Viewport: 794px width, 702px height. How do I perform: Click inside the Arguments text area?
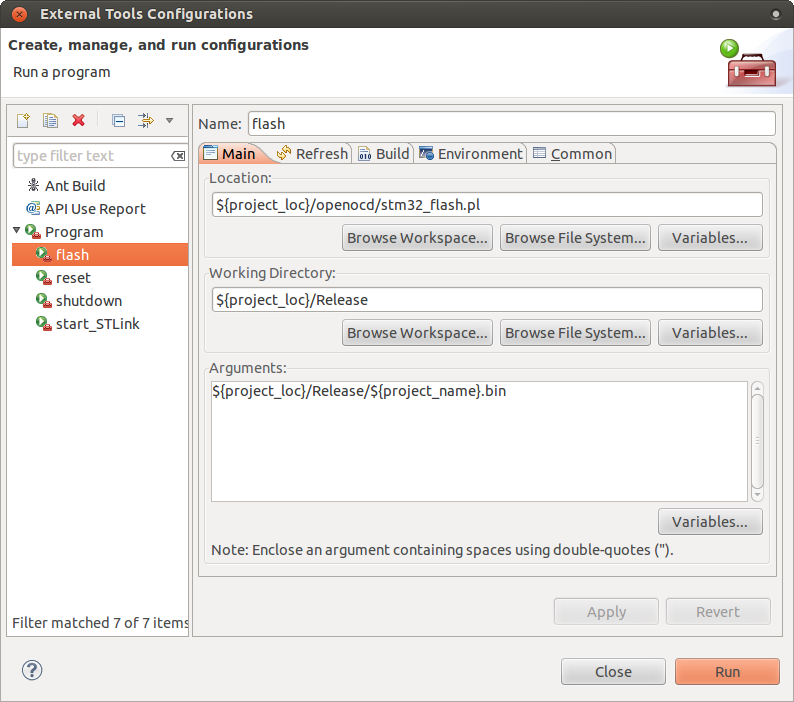(x=479, y=442)
